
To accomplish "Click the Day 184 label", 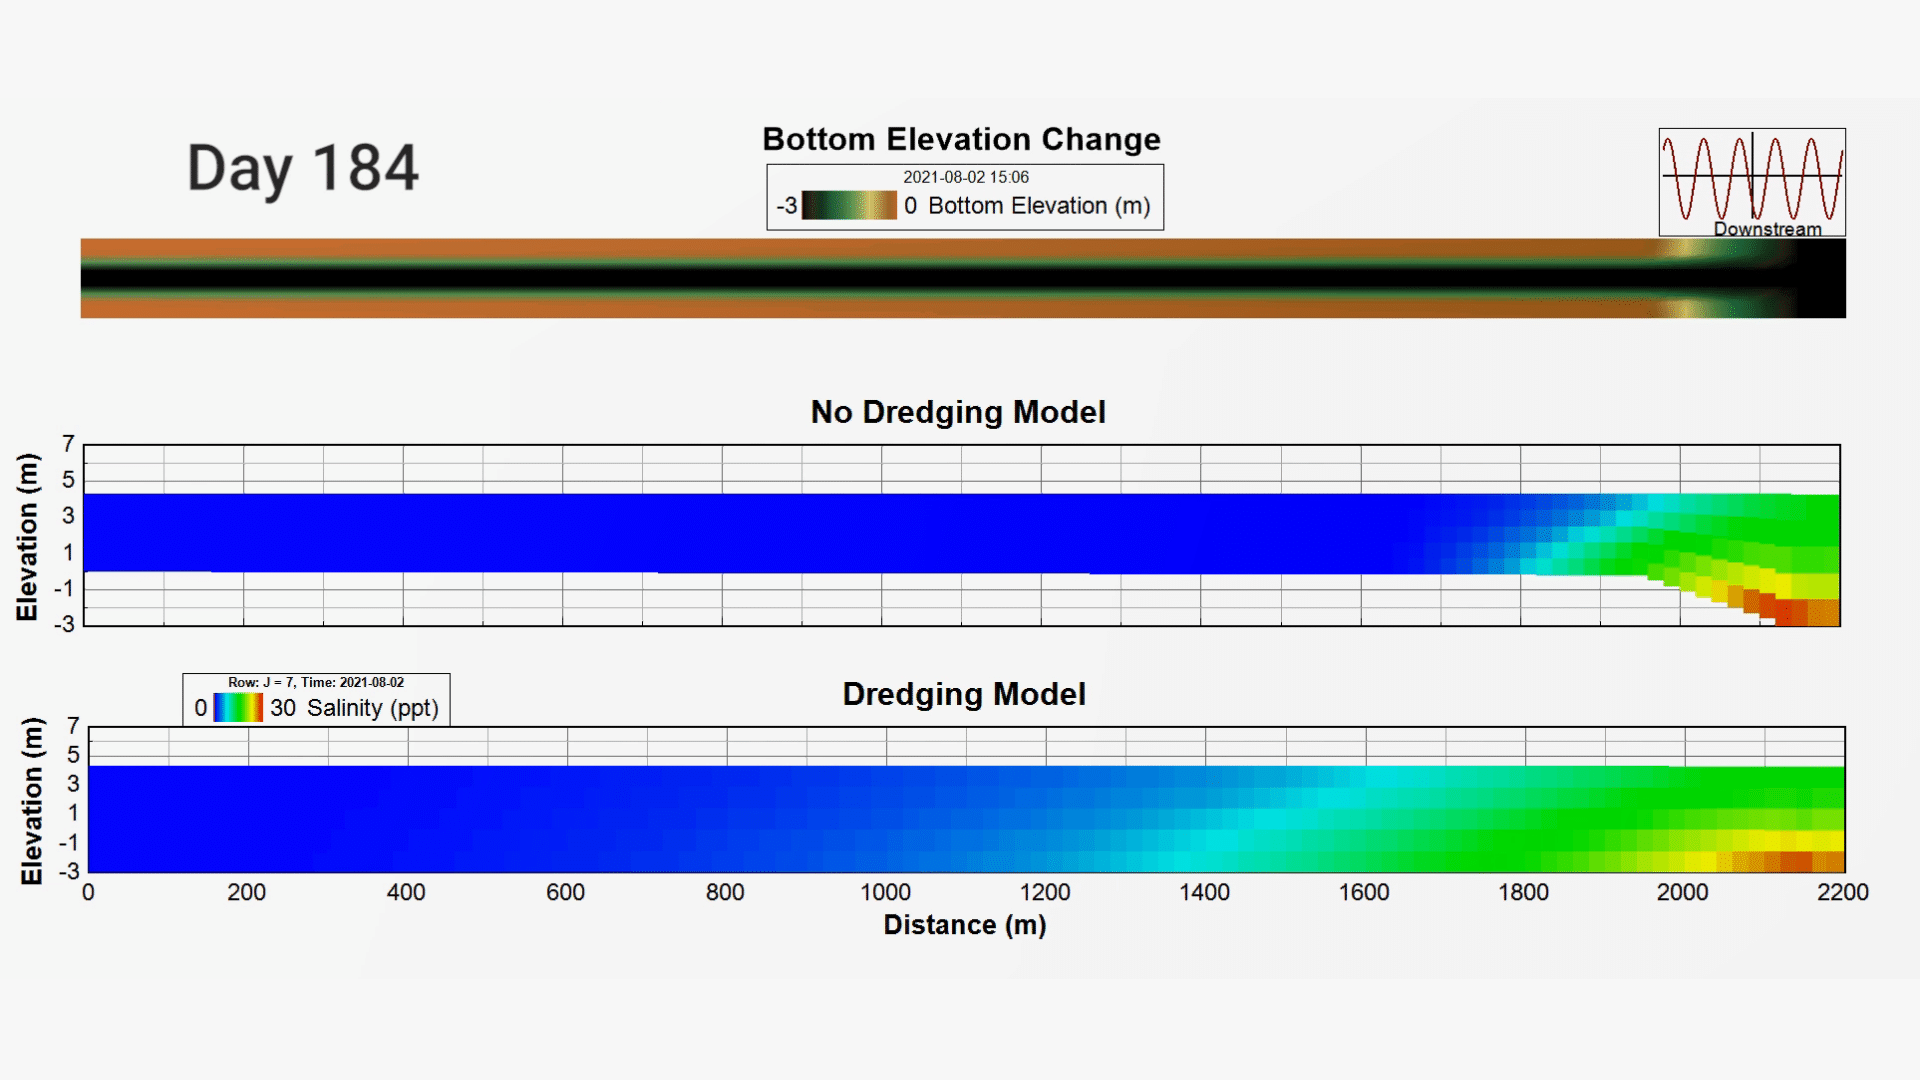I will (303, 169).
